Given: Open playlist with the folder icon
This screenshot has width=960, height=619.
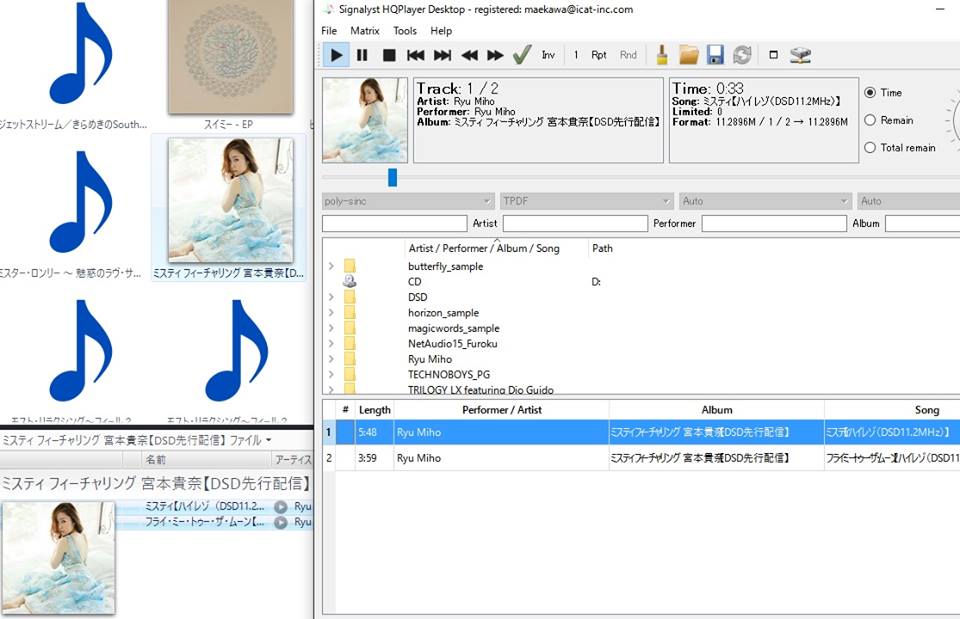Looking at the screenshot, I should [689, 55].
